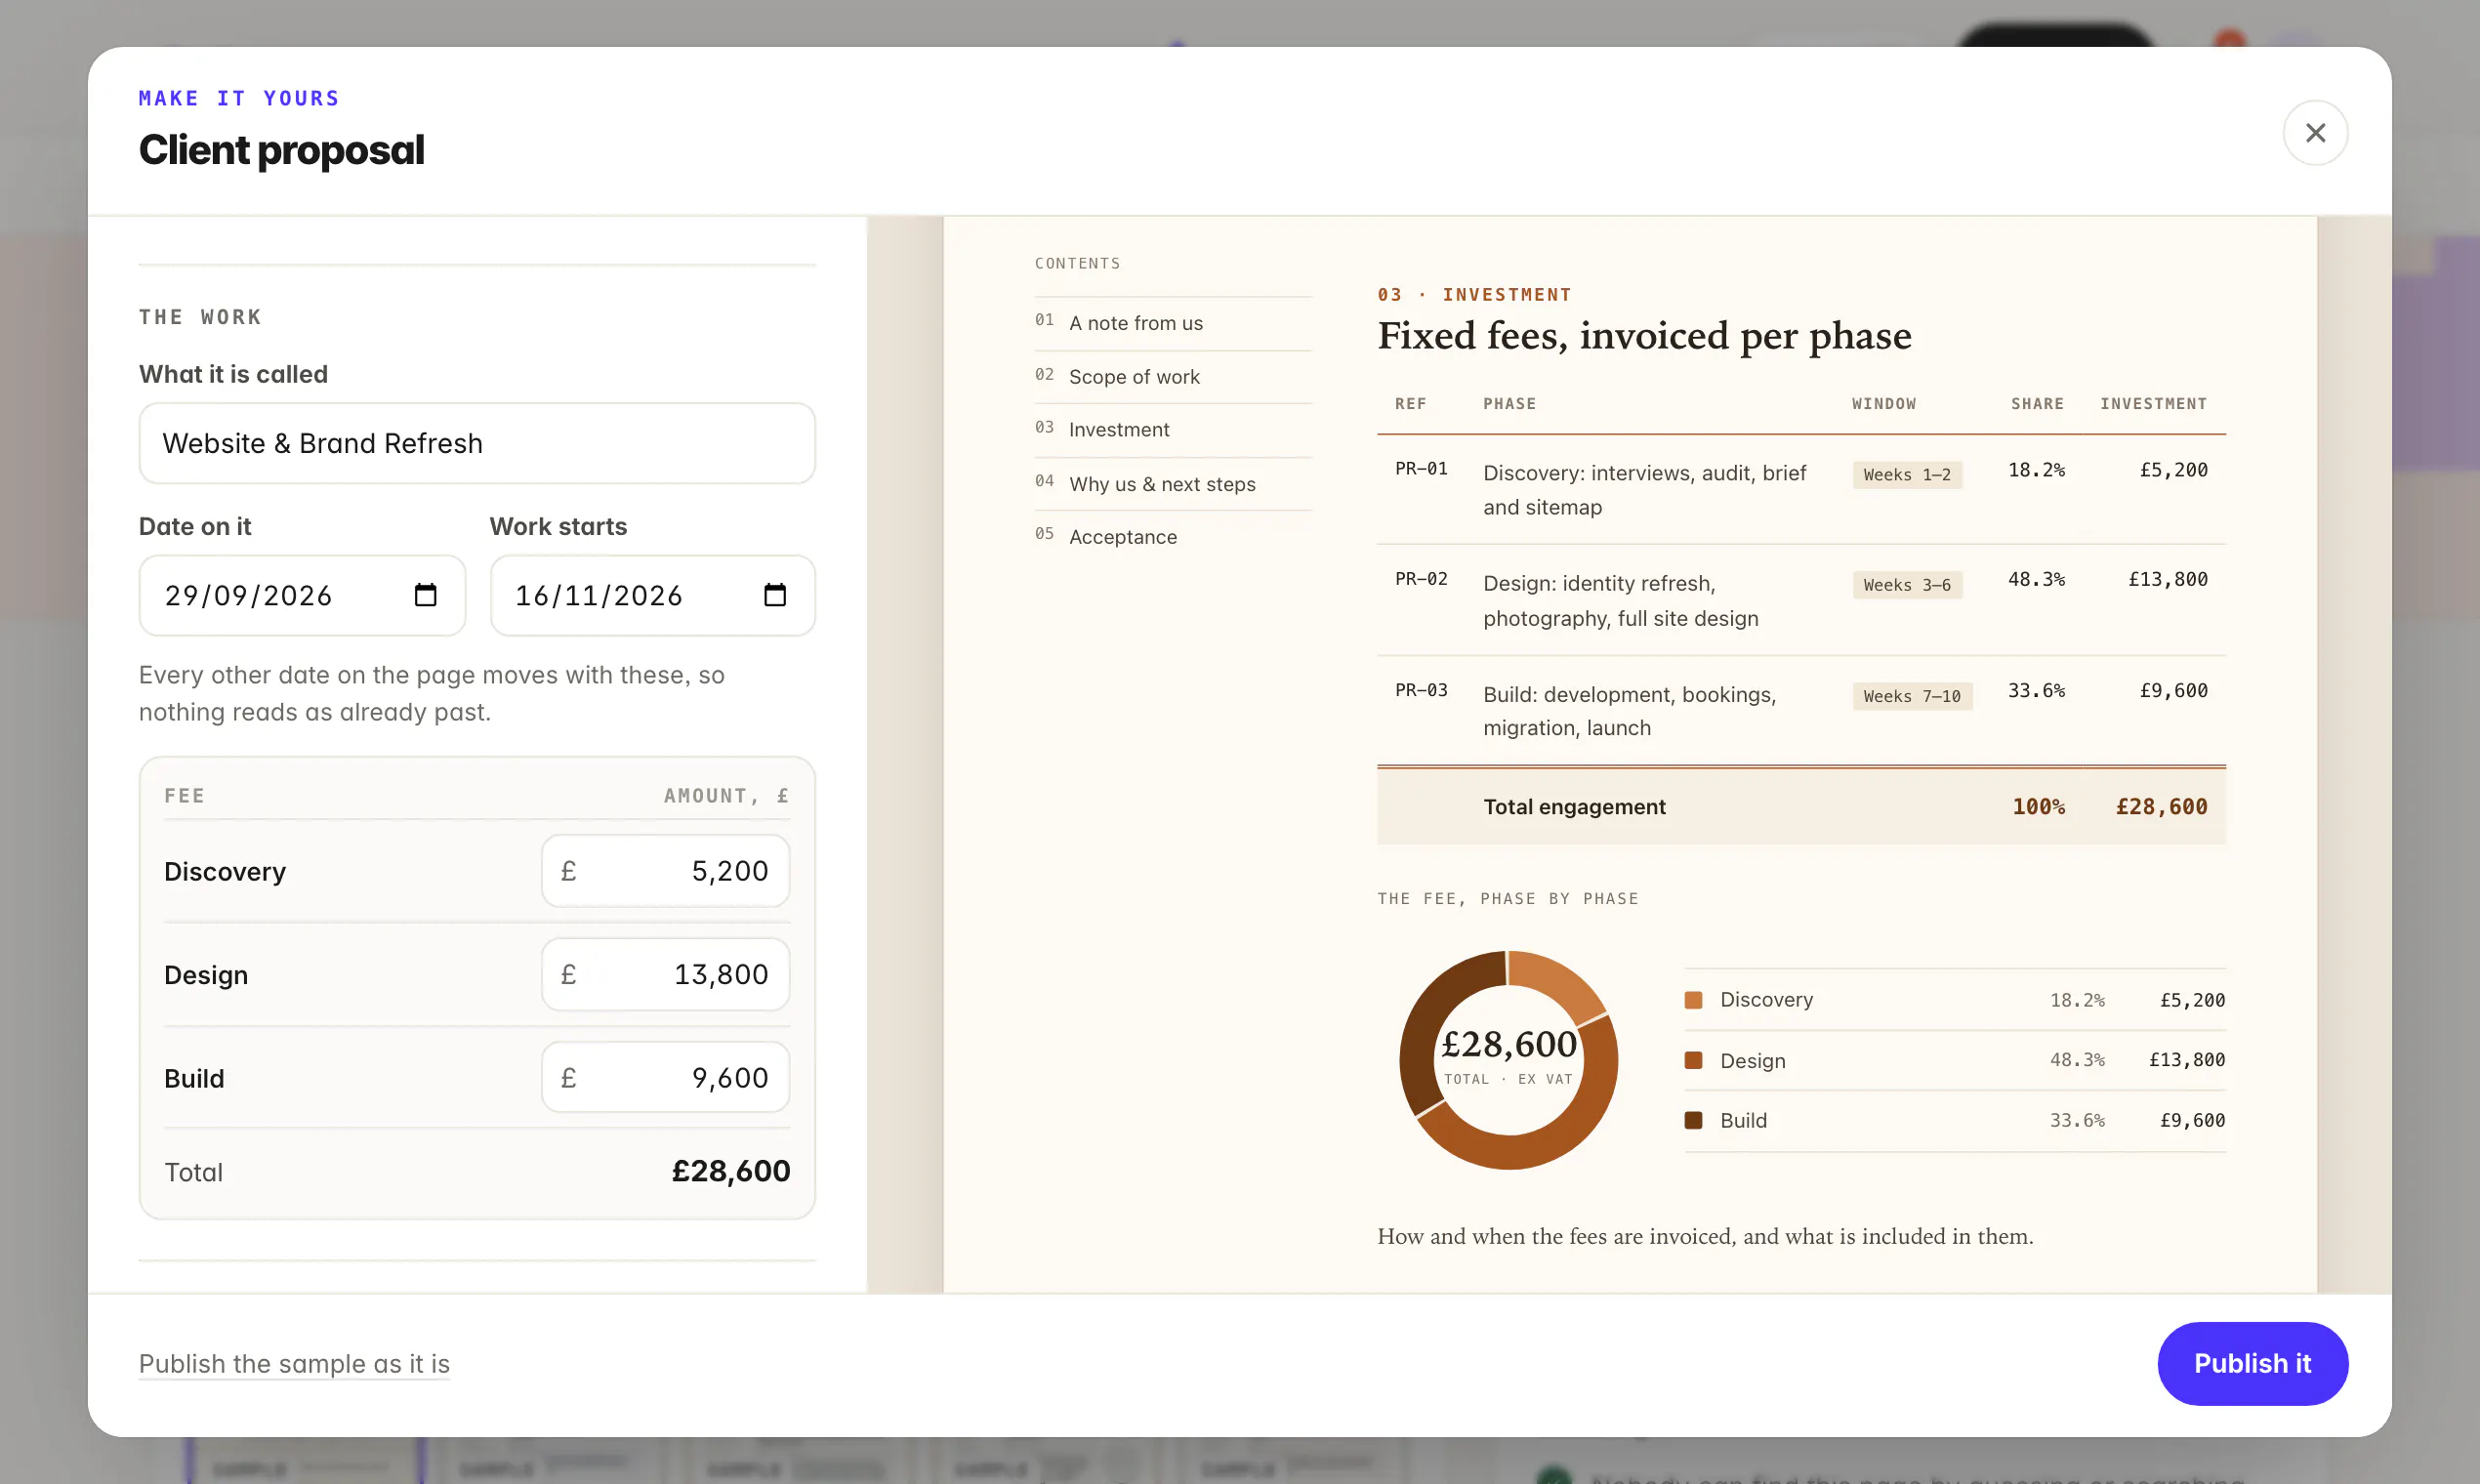This screenshot has height=1484, width=2480.
Task: Click the 'Fixed fees, invoiced per phase' heading
Action: tap(1644, 336)
